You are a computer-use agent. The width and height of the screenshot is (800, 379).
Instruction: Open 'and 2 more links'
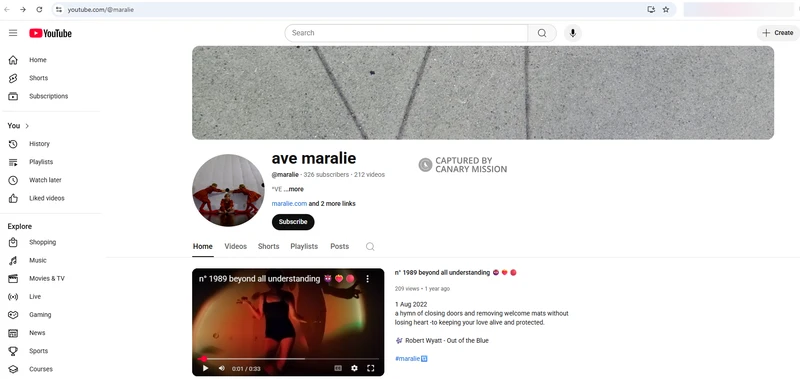(332, 204)
